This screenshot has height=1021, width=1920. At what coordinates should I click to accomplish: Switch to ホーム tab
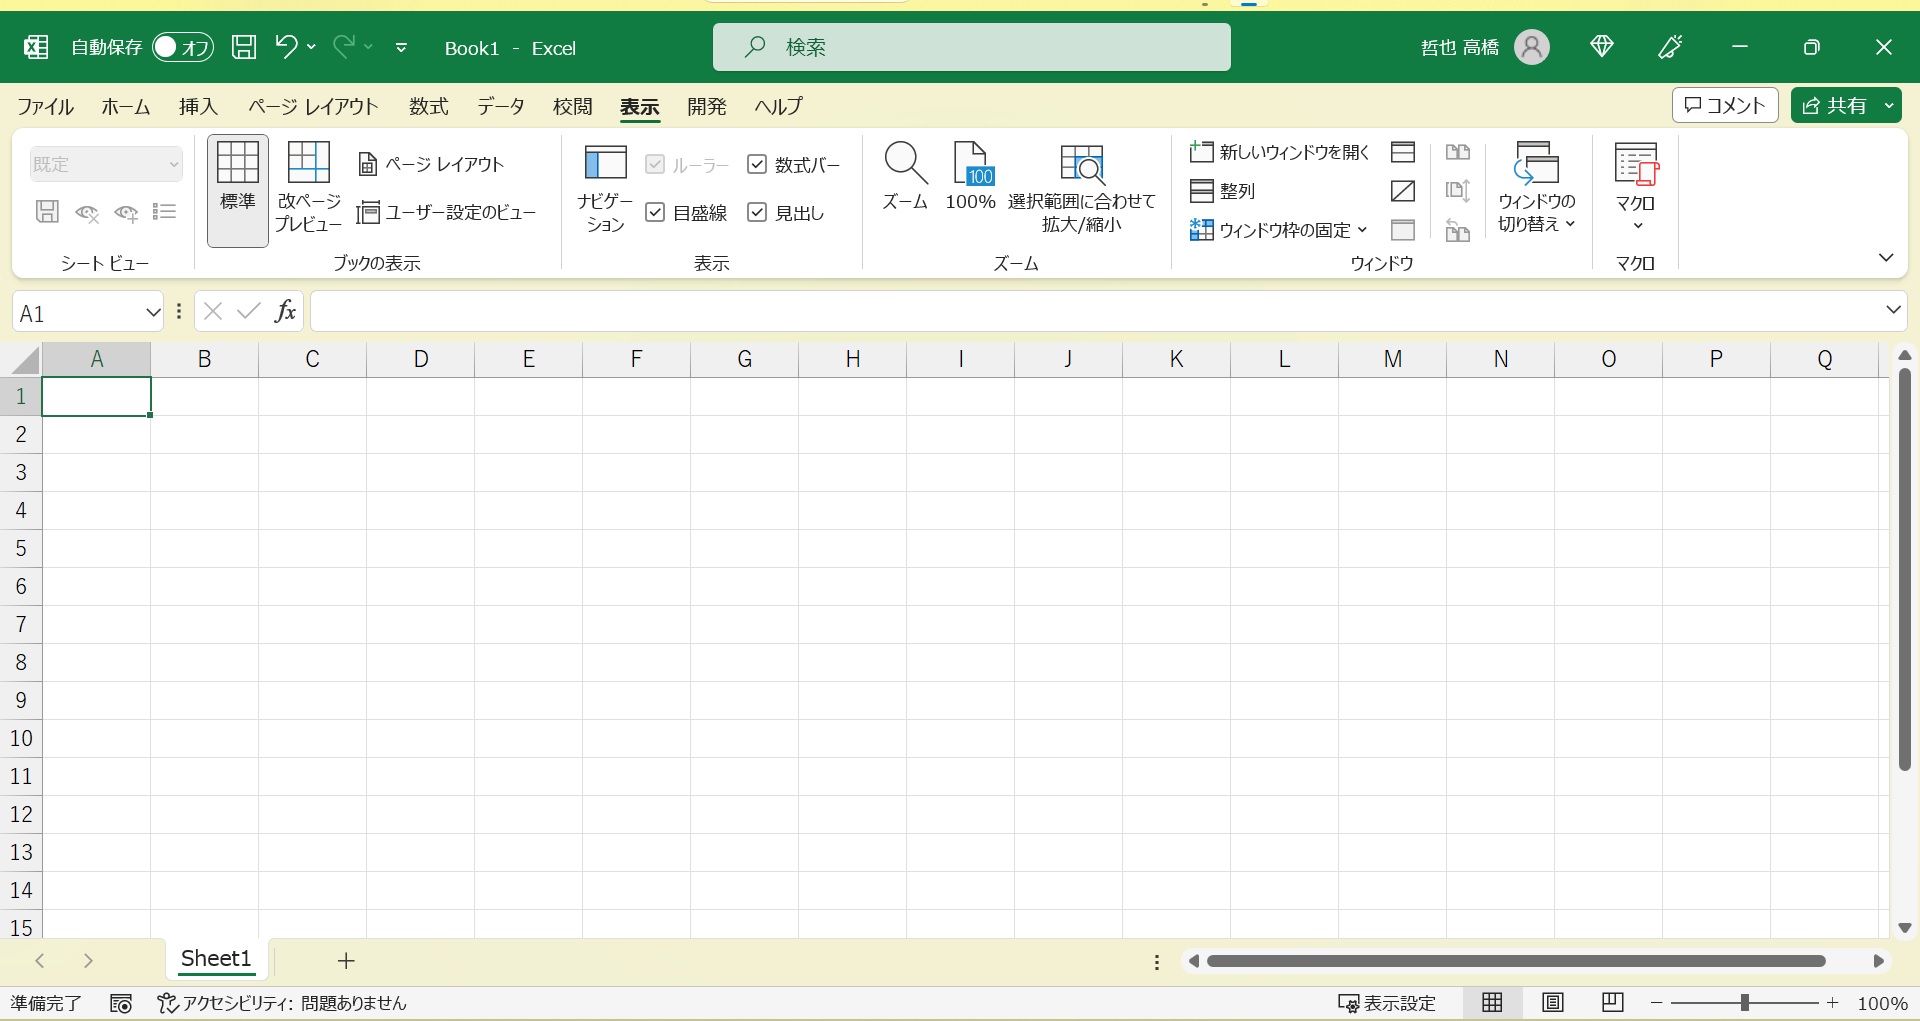(126, 106)
